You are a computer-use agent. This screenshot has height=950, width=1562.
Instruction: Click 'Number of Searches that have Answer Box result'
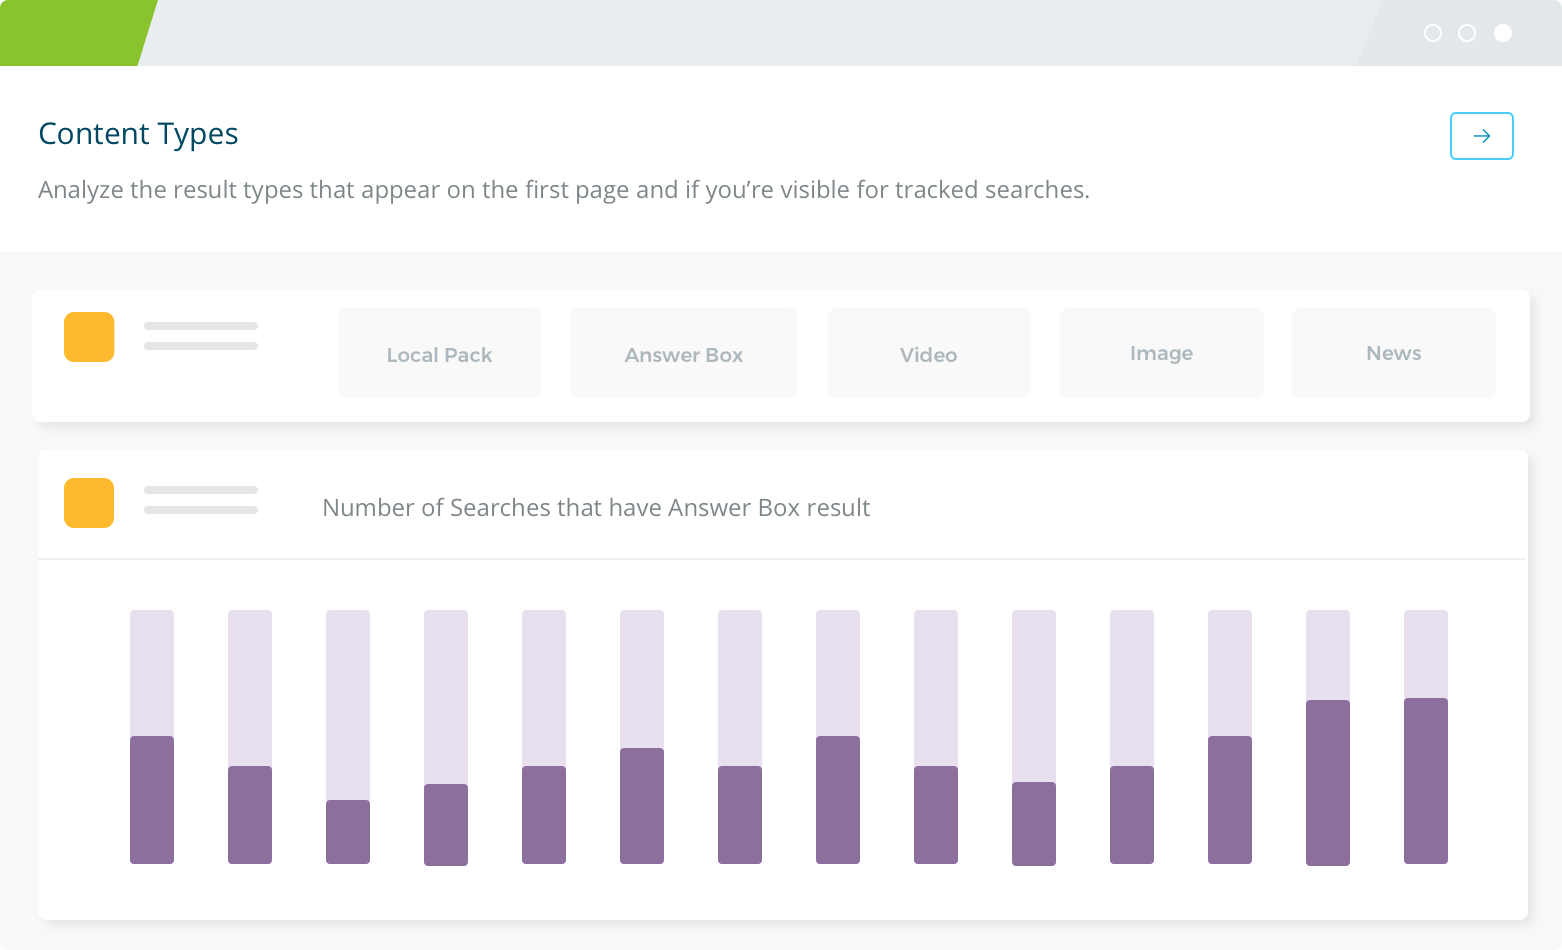[596, 508]
